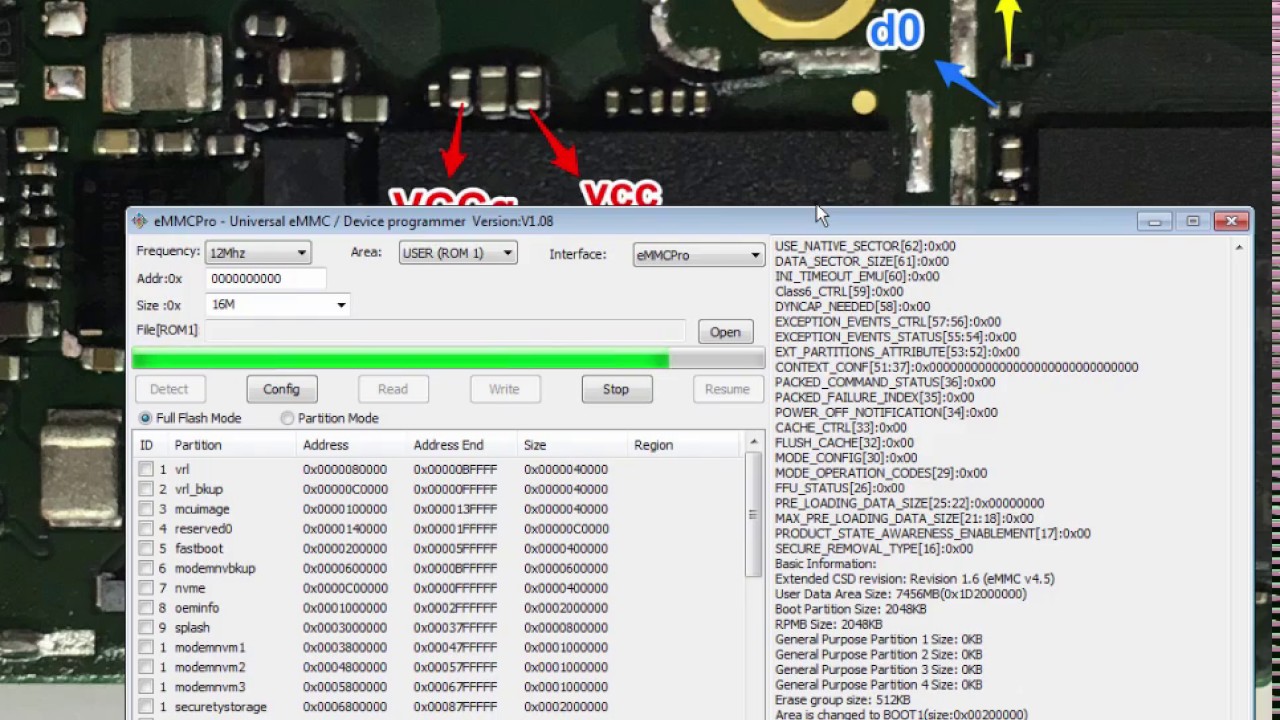Check the modemnvm3 partition checkbox
This screenshot has width=1280, height=720.
coord(146,687)
